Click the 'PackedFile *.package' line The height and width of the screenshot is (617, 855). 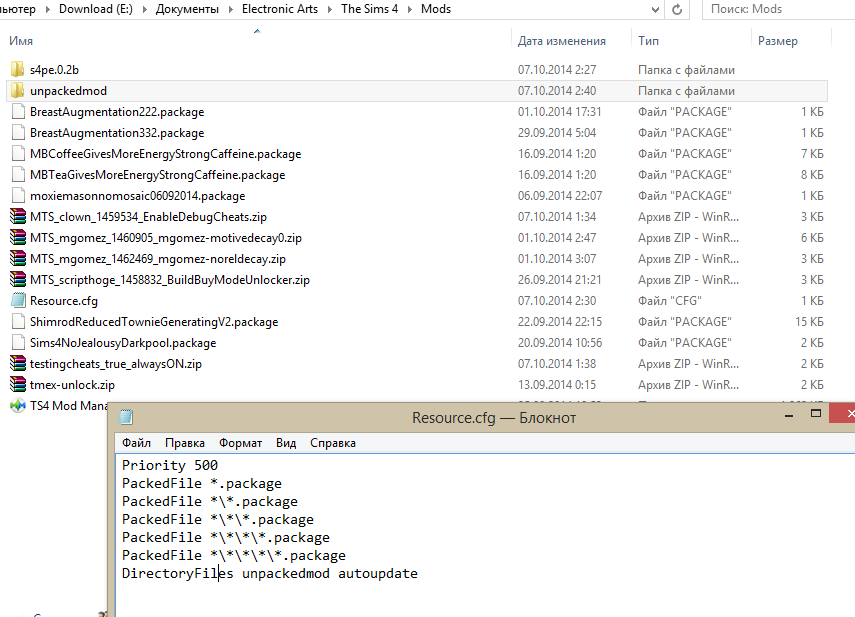coord(202,483)
